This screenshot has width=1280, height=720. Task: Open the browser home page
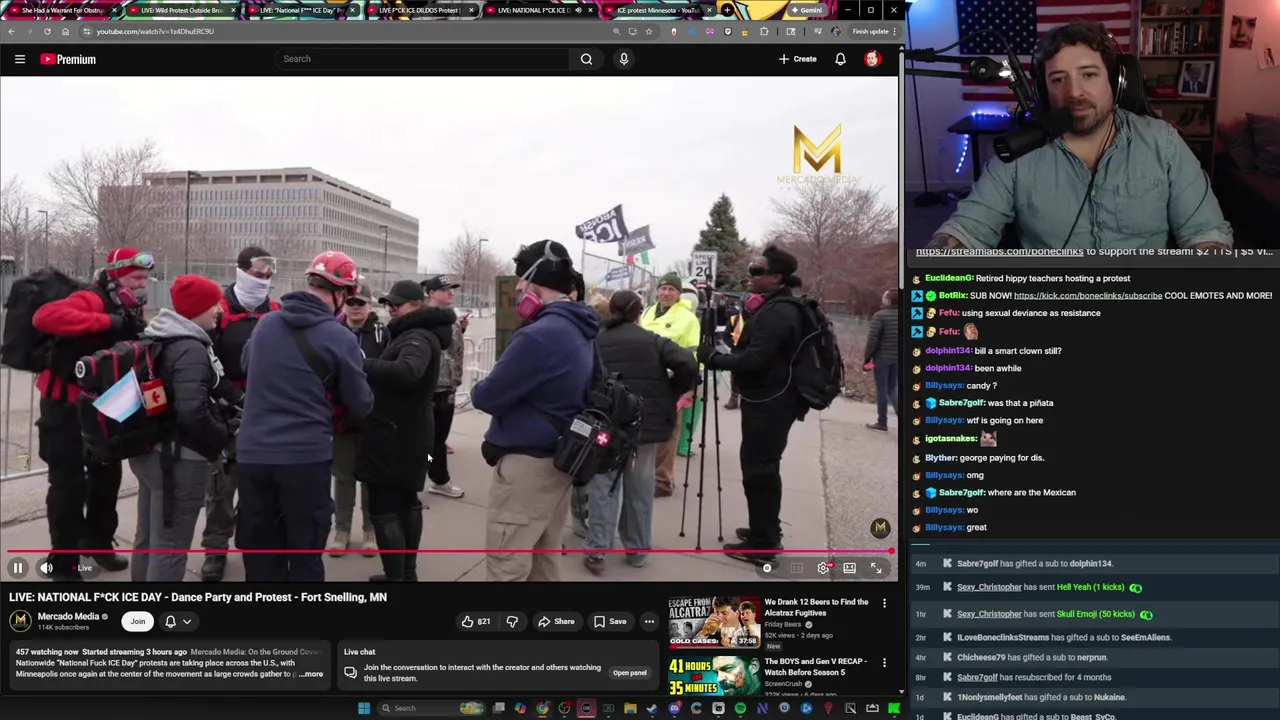point(65,31)
